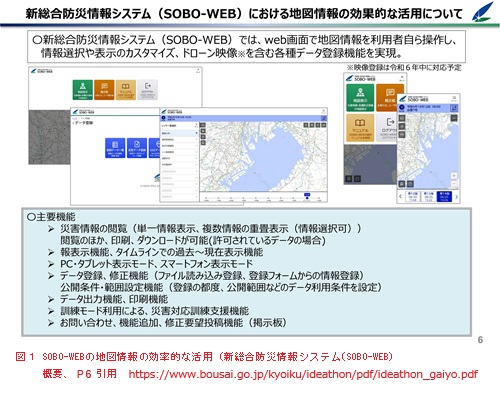Image resolution: width=500 pixels, height=409 pixels.
Task: Toggle the second layer row in layer list
Action: coord(179,139)
